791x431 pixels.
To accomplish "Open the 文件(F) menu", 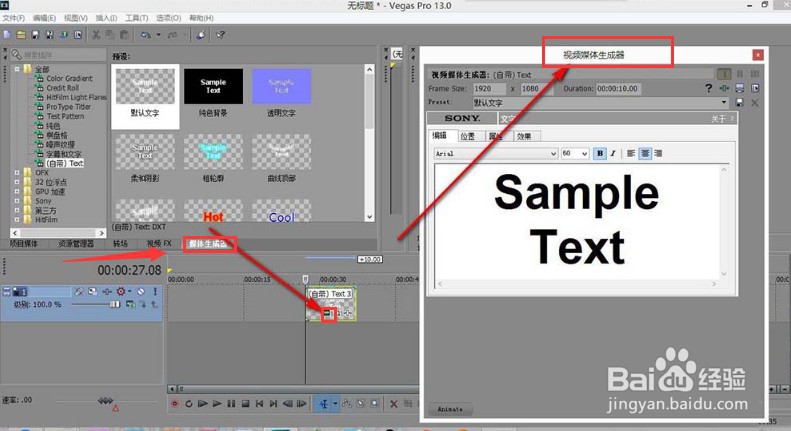I will click(x=14, y=18).
